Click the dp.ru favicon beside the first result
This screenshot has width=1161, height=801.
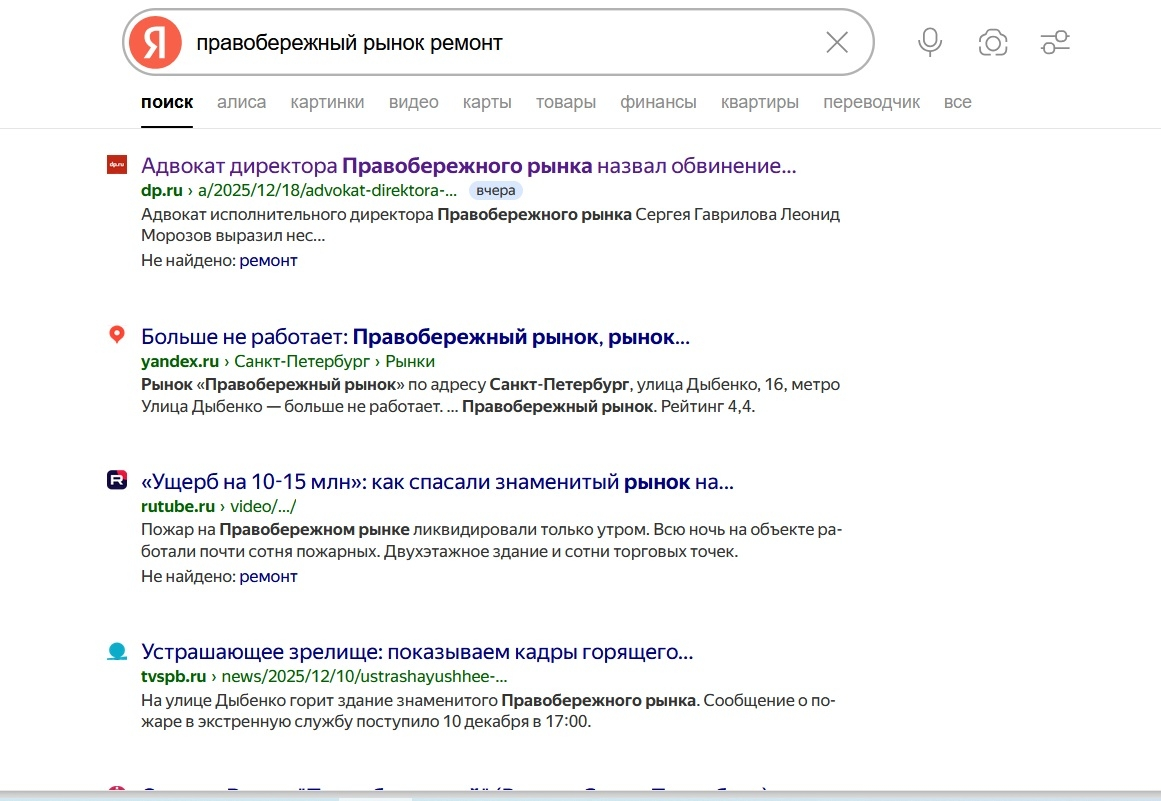117,164
